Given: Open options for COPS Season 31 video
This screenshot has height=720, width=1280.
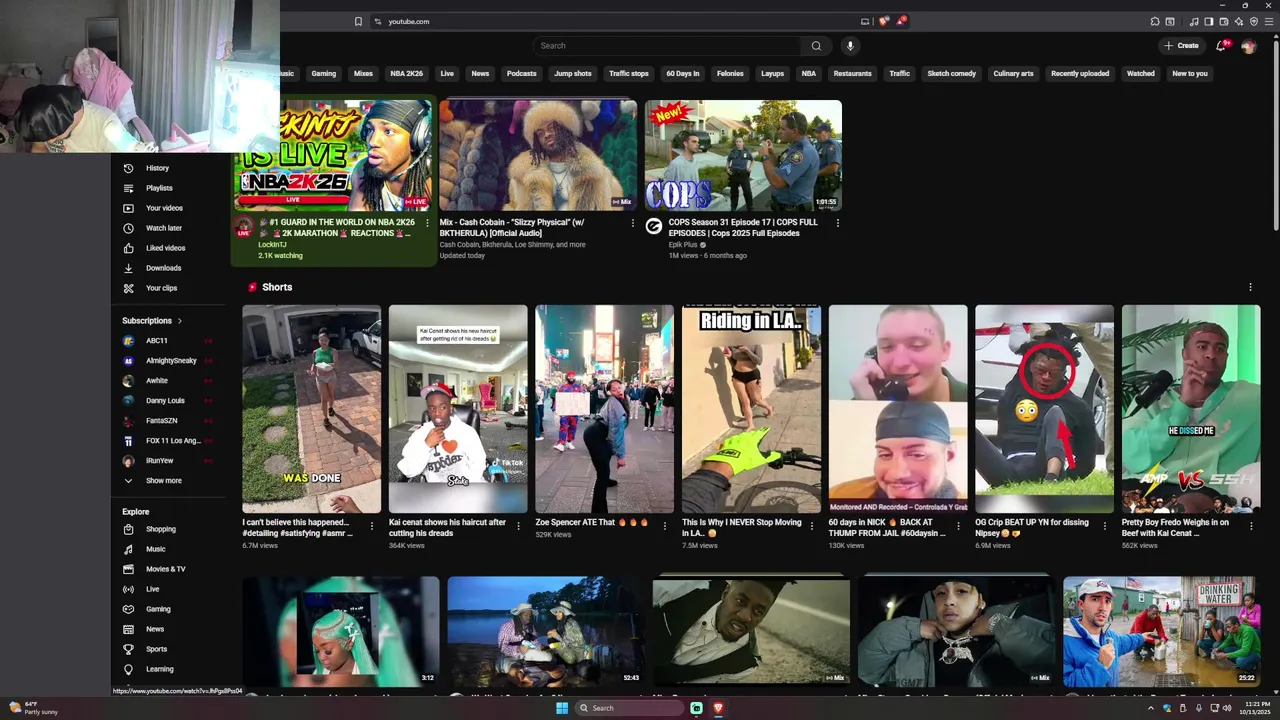Looking at the screenshot, I should point(837,223).
